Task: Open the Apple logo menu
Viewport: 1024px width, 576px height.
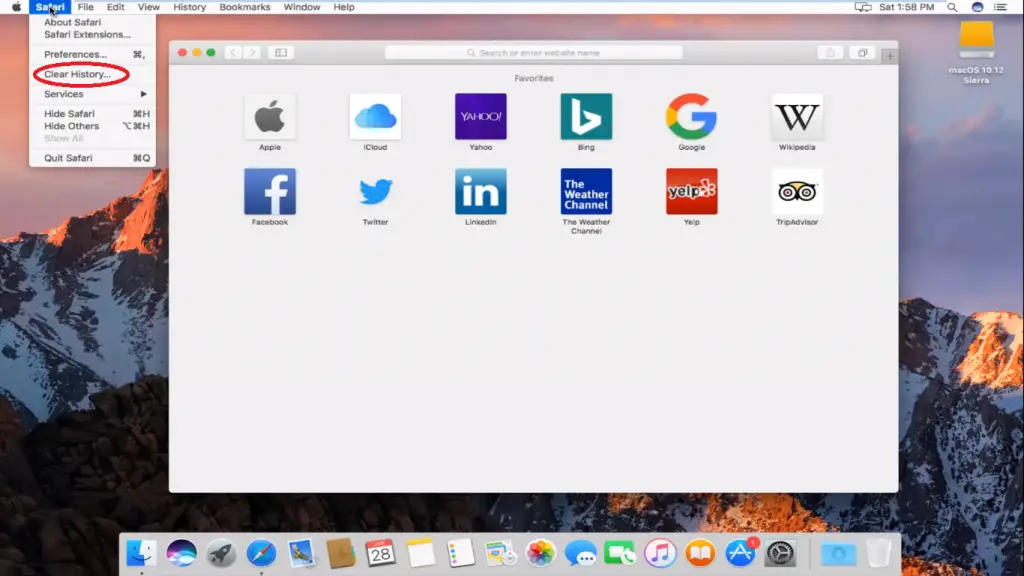Action: click(x=16, y=7)
